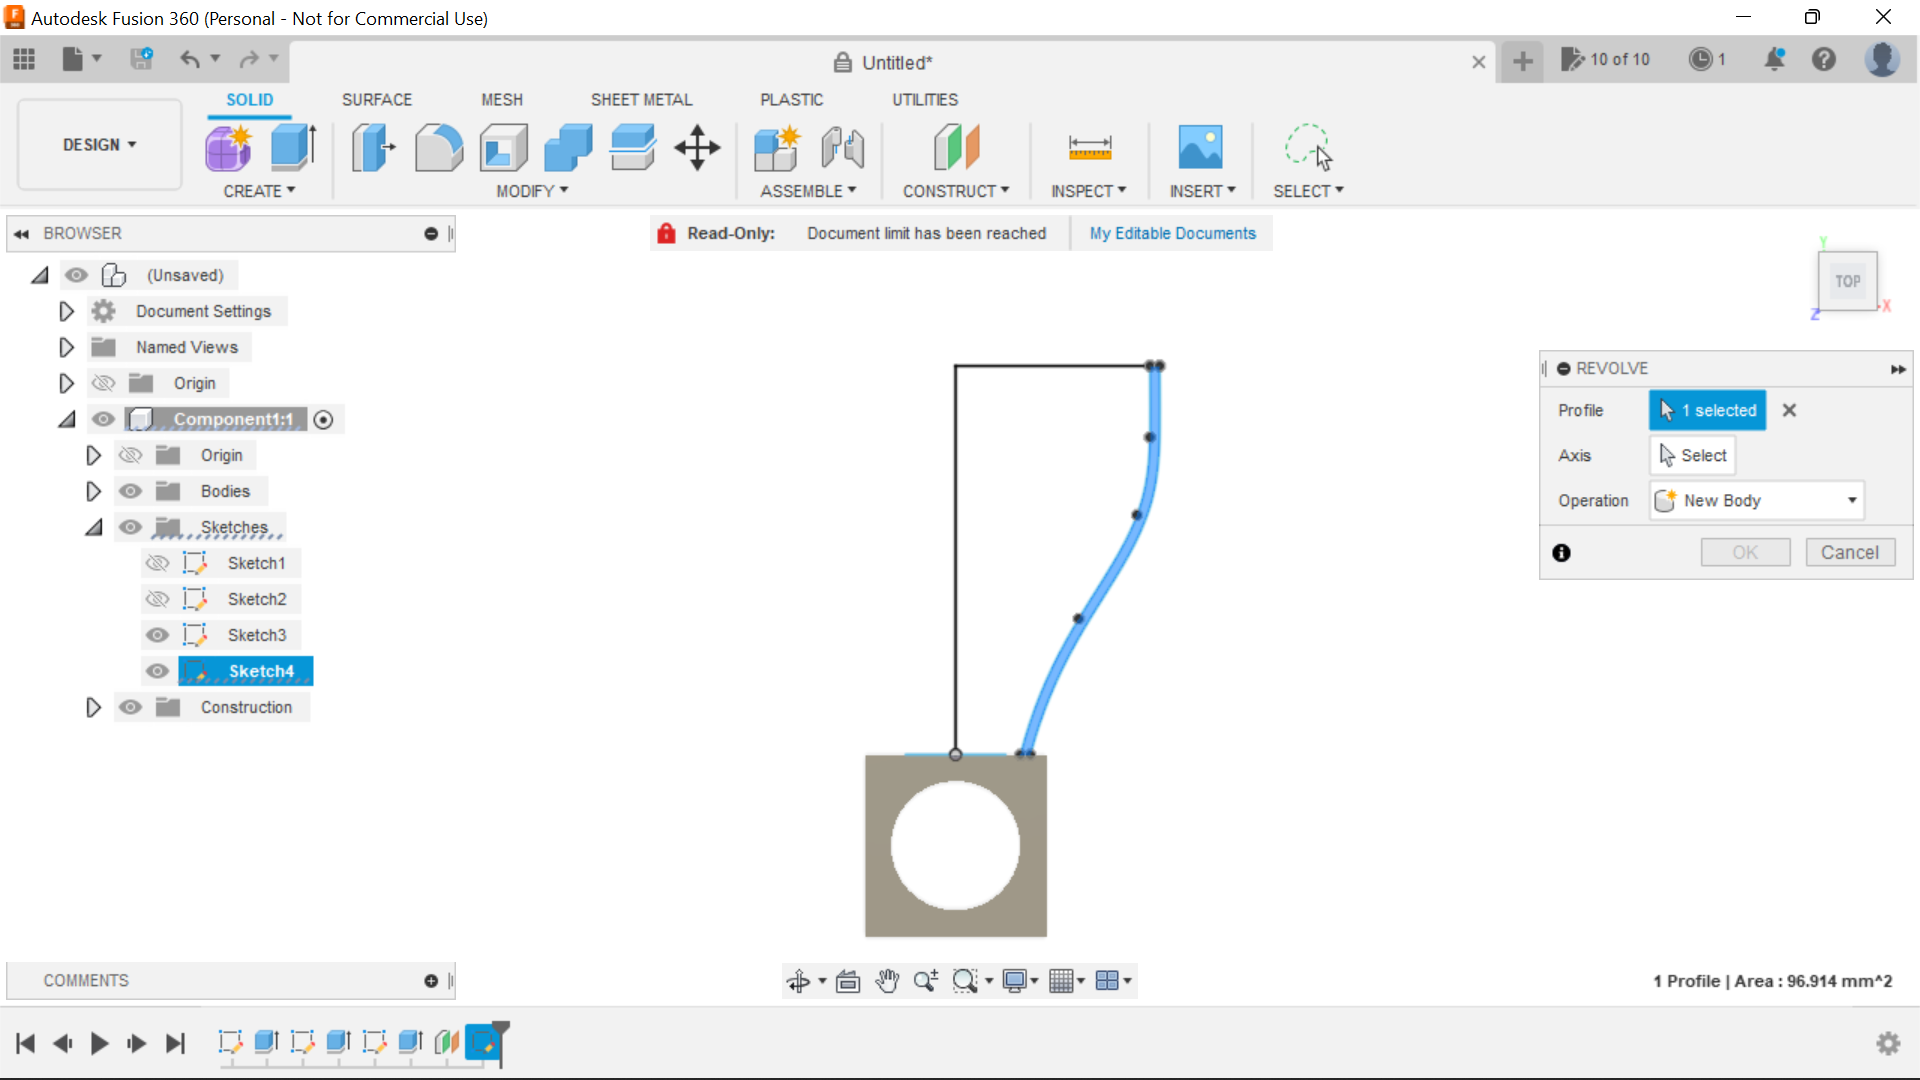Viewport: 1920px width, 1080px height.
Task: Activate the Pan tool in navigation bar
Action: click(x=886, y=981)
